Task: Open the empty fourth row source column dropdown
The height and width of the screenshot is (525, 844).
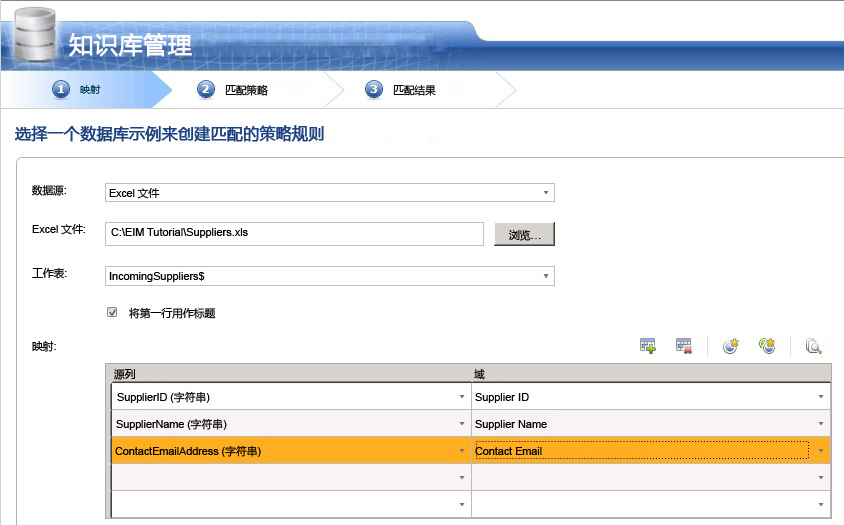Action: pyautogui.click(x=462, y=478)
